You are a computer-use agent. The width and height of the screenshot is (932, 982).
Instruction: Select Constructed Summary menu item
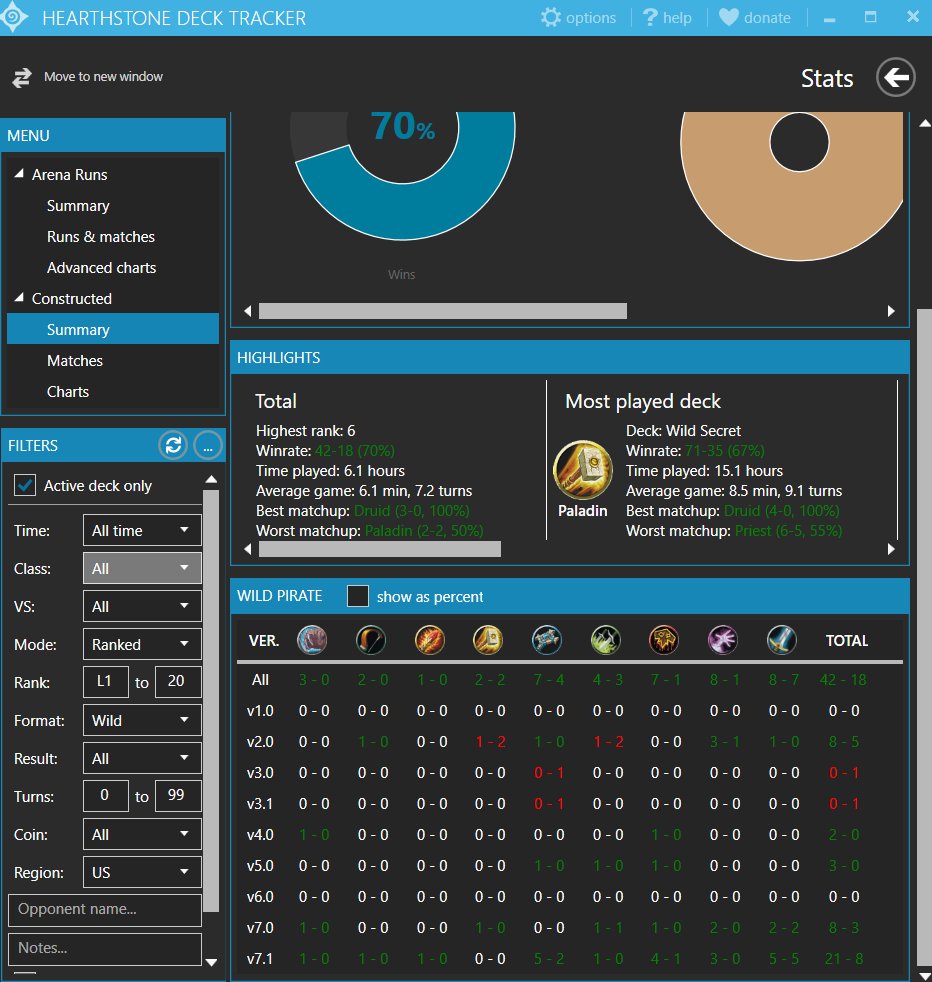pos(113,329)
